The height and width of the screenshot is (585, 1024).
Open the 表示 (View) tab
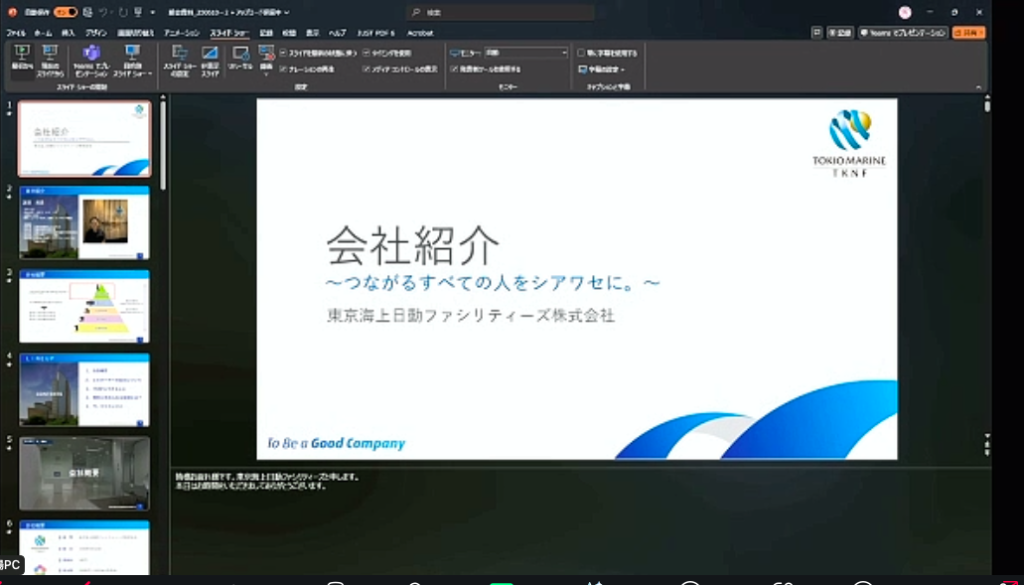(312, 33)
